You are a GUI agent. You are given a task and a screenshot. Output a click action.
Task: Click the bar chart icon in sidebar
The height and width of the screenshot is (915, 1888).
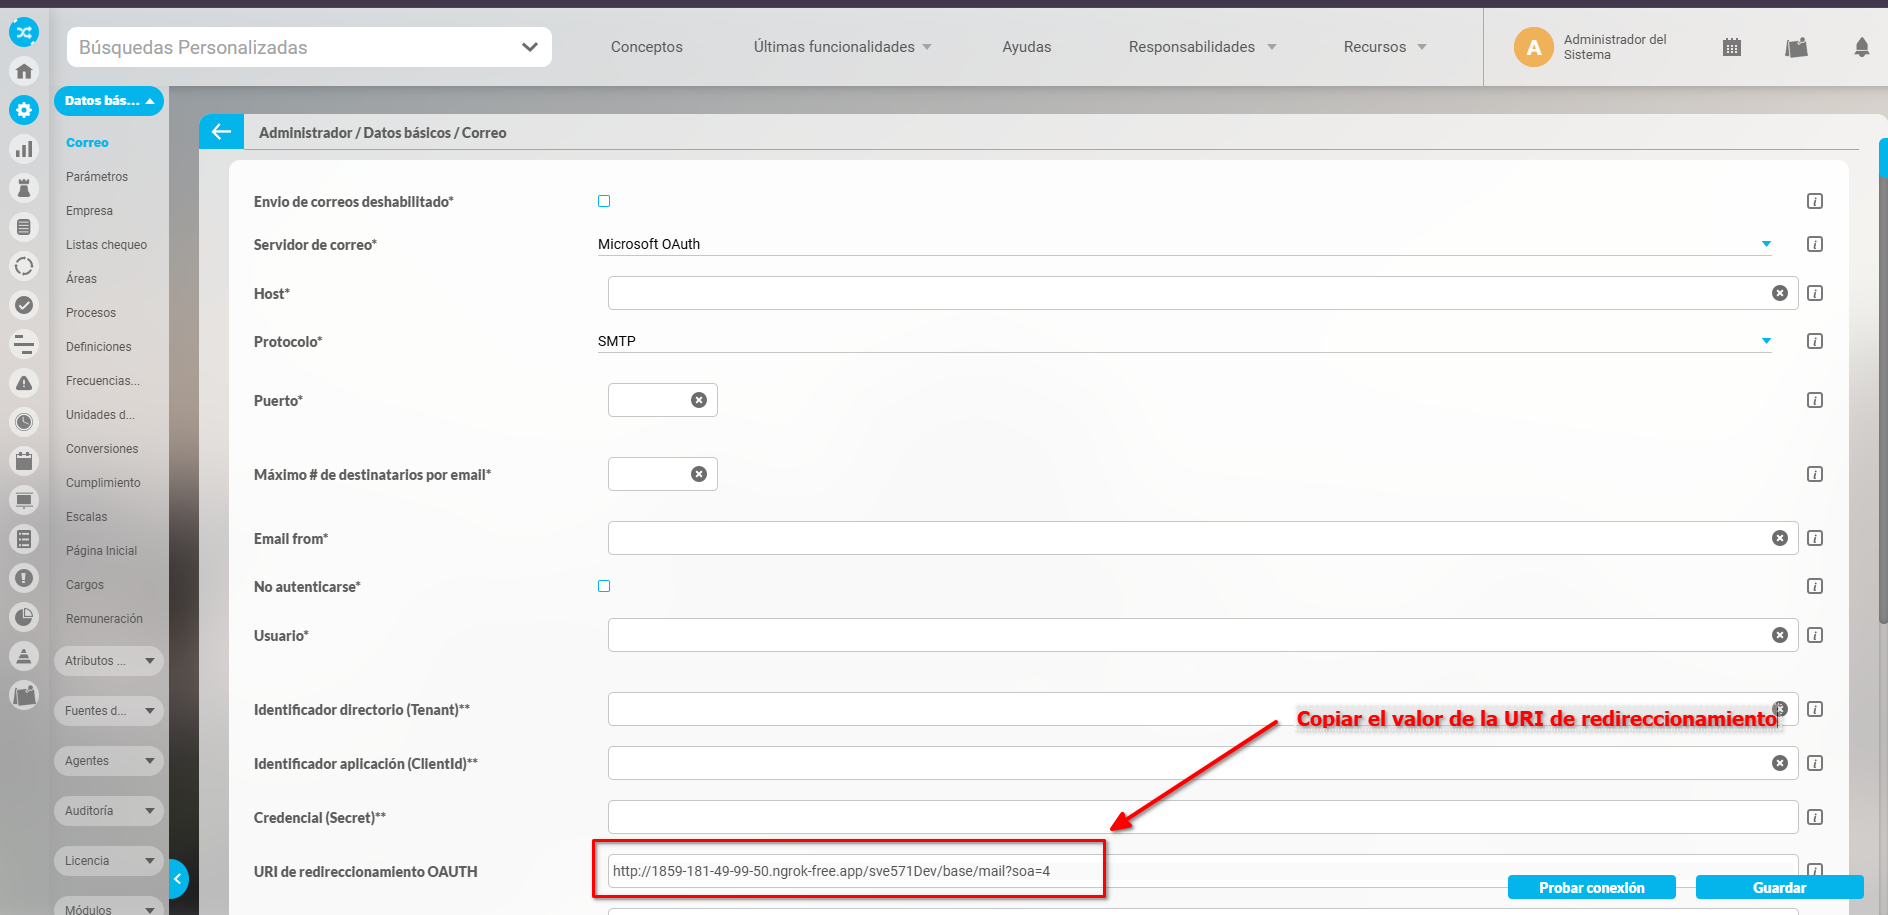pyautogui.click(x=24, y=149)
